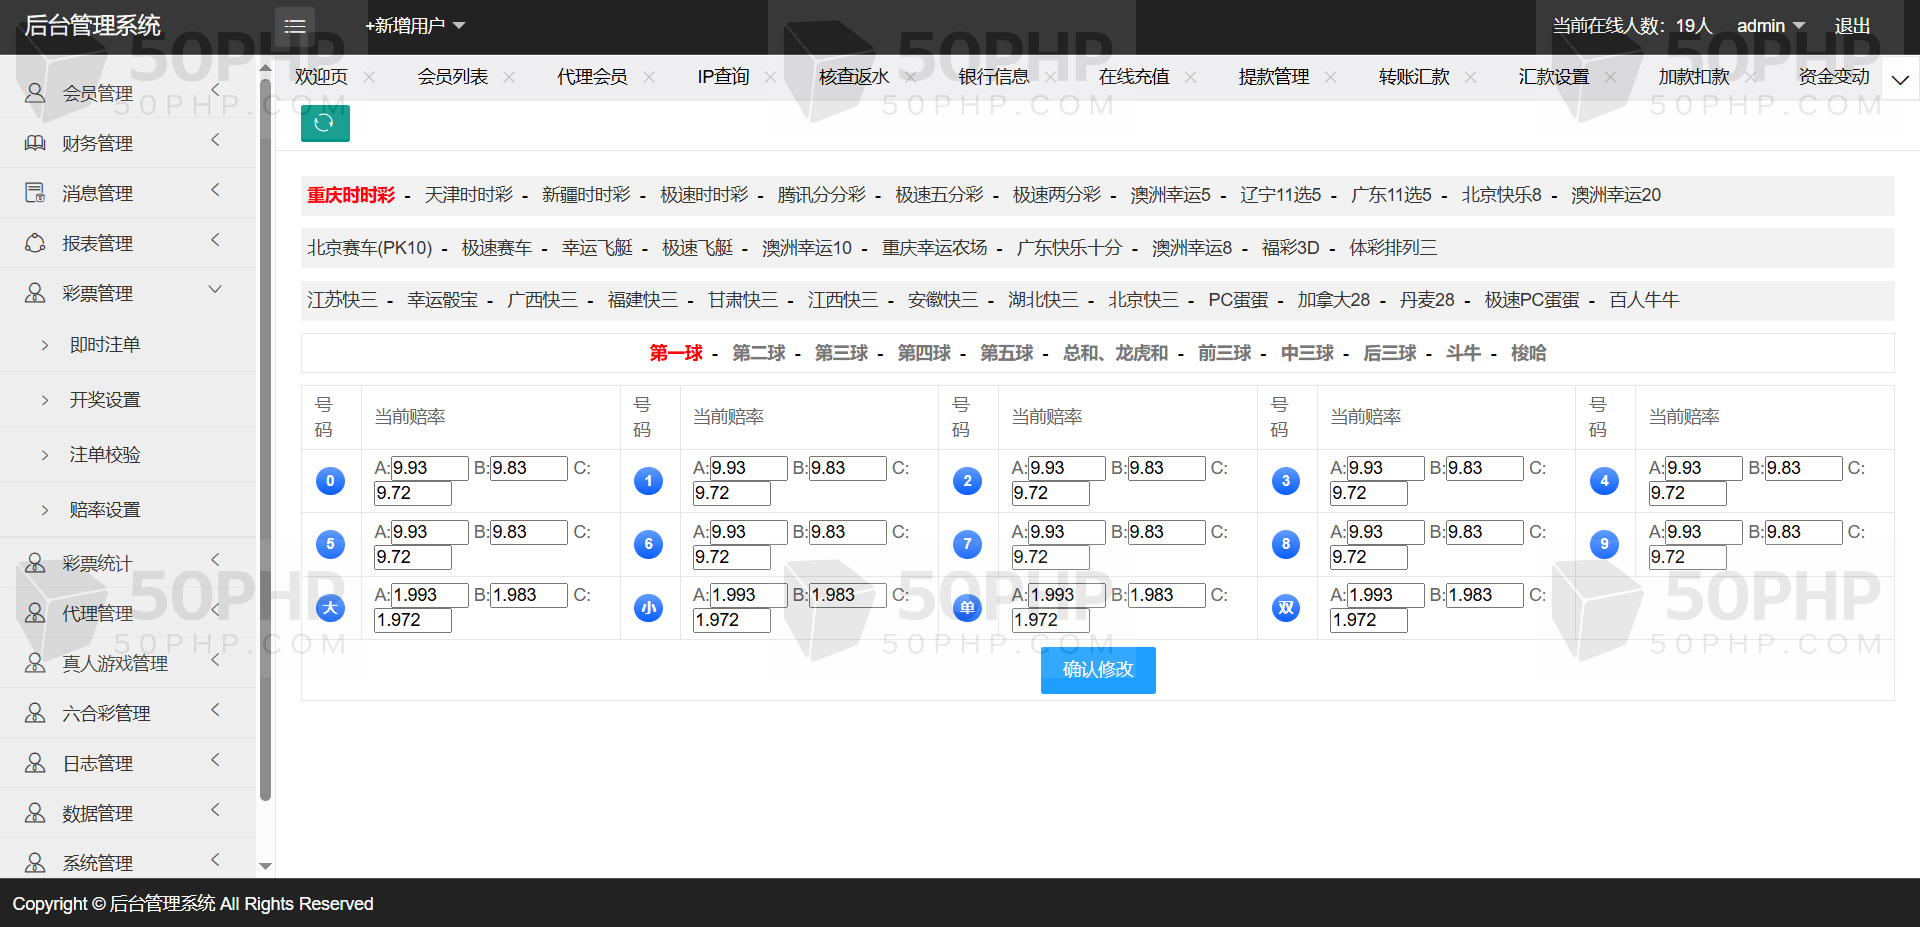The image size is (1920, 927).
Task: Click the blue number 7 ball icon
Action: click(x=967, y=544)
